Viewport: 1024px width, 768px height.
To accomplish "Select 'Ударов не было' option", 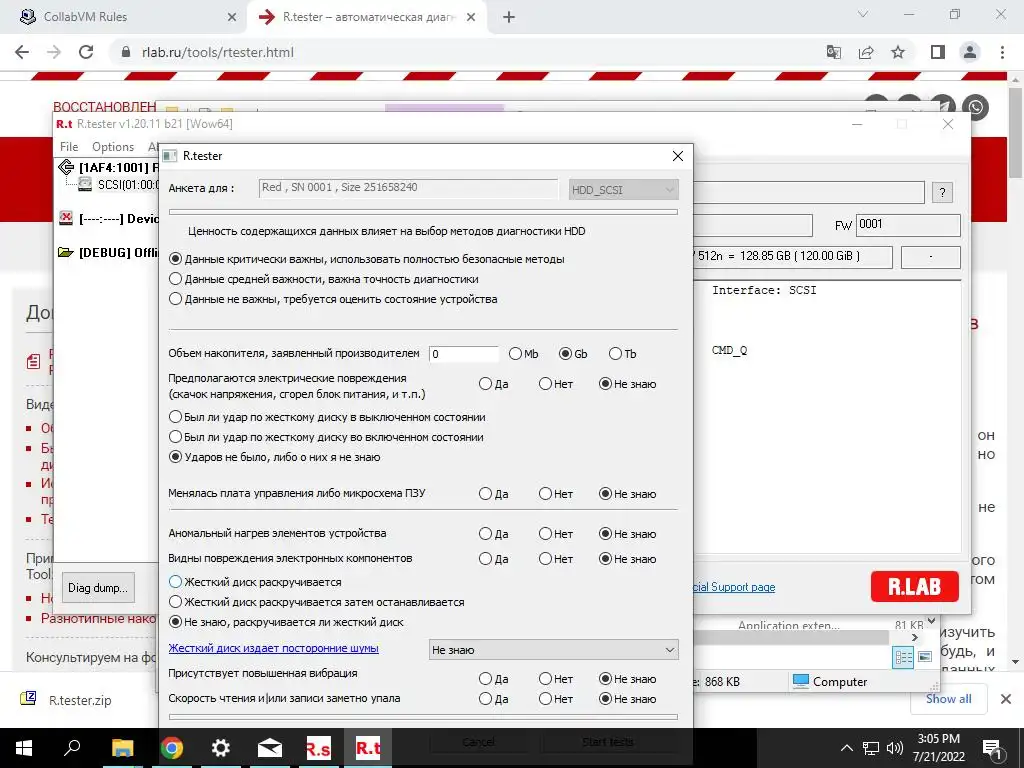I will coord(175,457).
